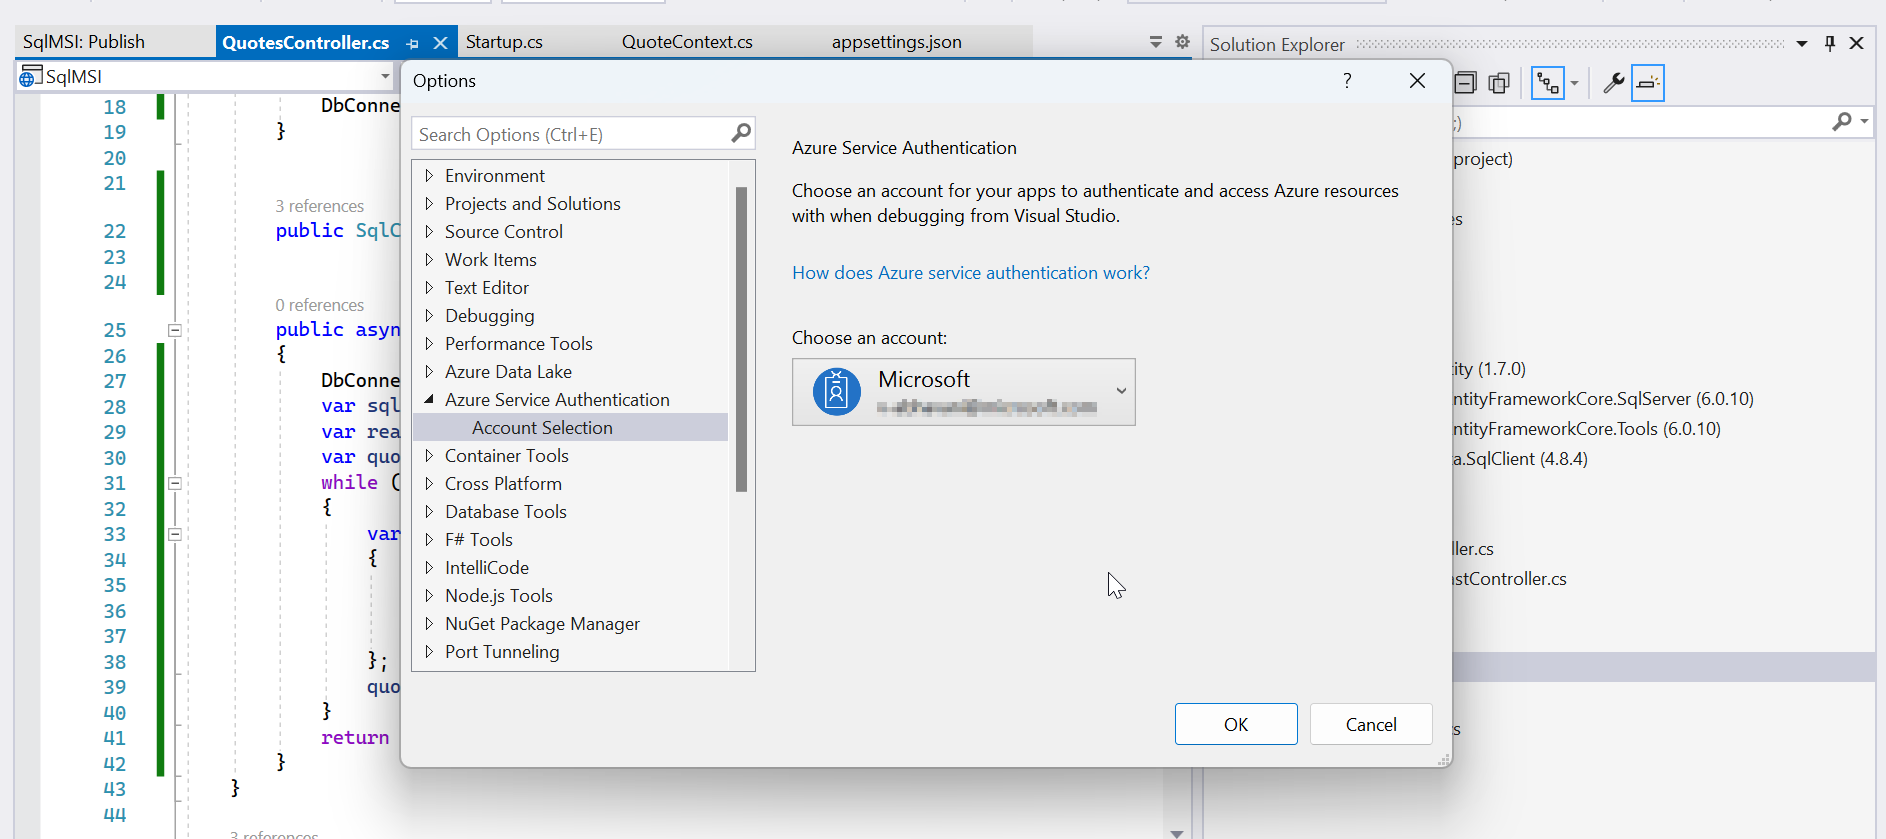Collapse code block at line 33
1886x839 pixels.
point(175,534)
